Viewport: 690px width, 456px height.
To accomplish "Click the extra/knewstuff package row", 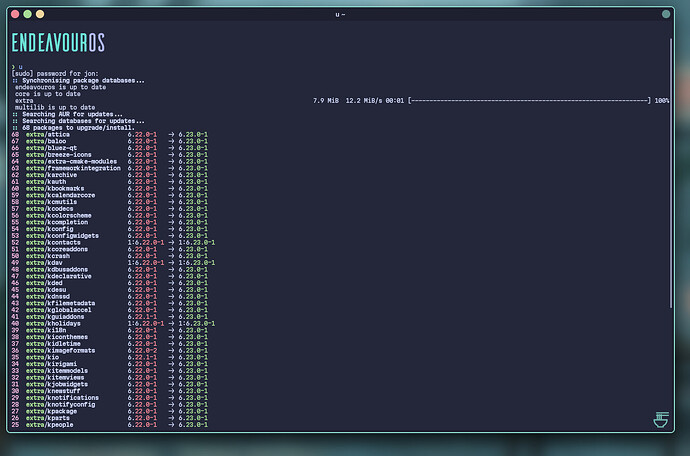I will pyautogui.click(x=110, y=391).
